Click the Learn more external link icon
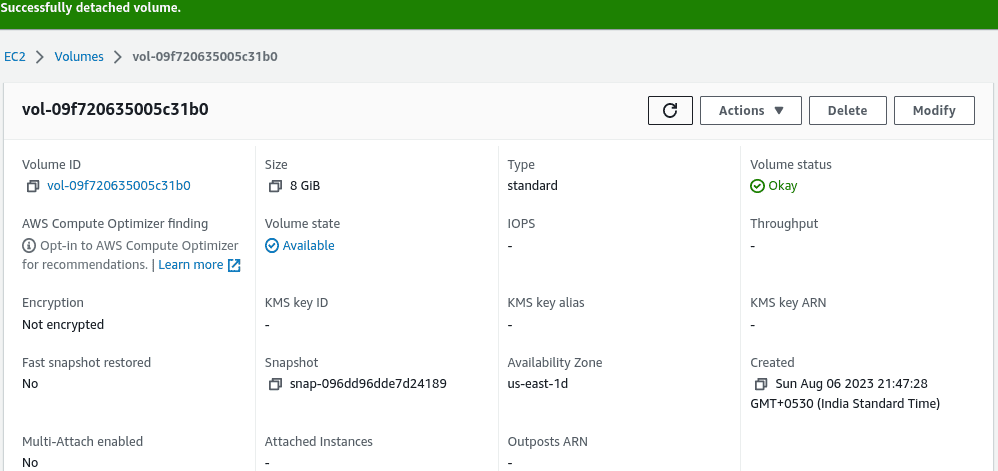The height and width of the screenshot is (471, 998). tap(234, 265)
